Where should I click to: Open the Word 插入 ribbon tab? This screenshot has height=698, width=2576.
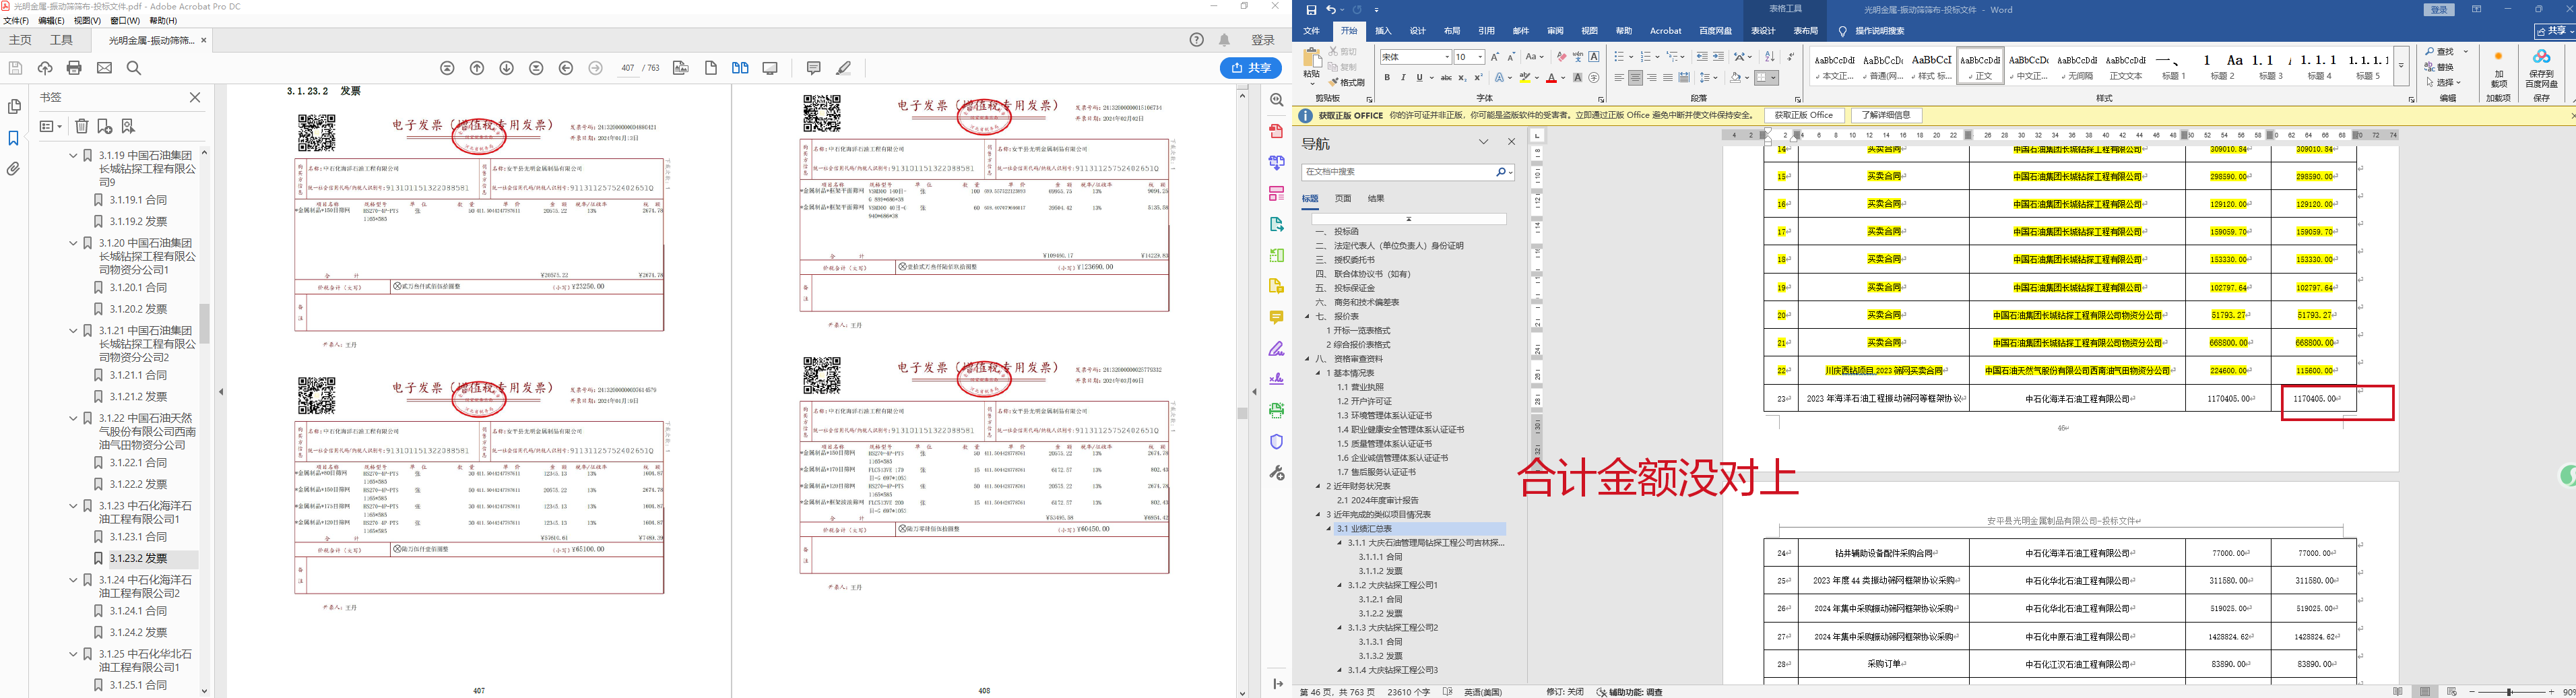tap(1384, 31)
